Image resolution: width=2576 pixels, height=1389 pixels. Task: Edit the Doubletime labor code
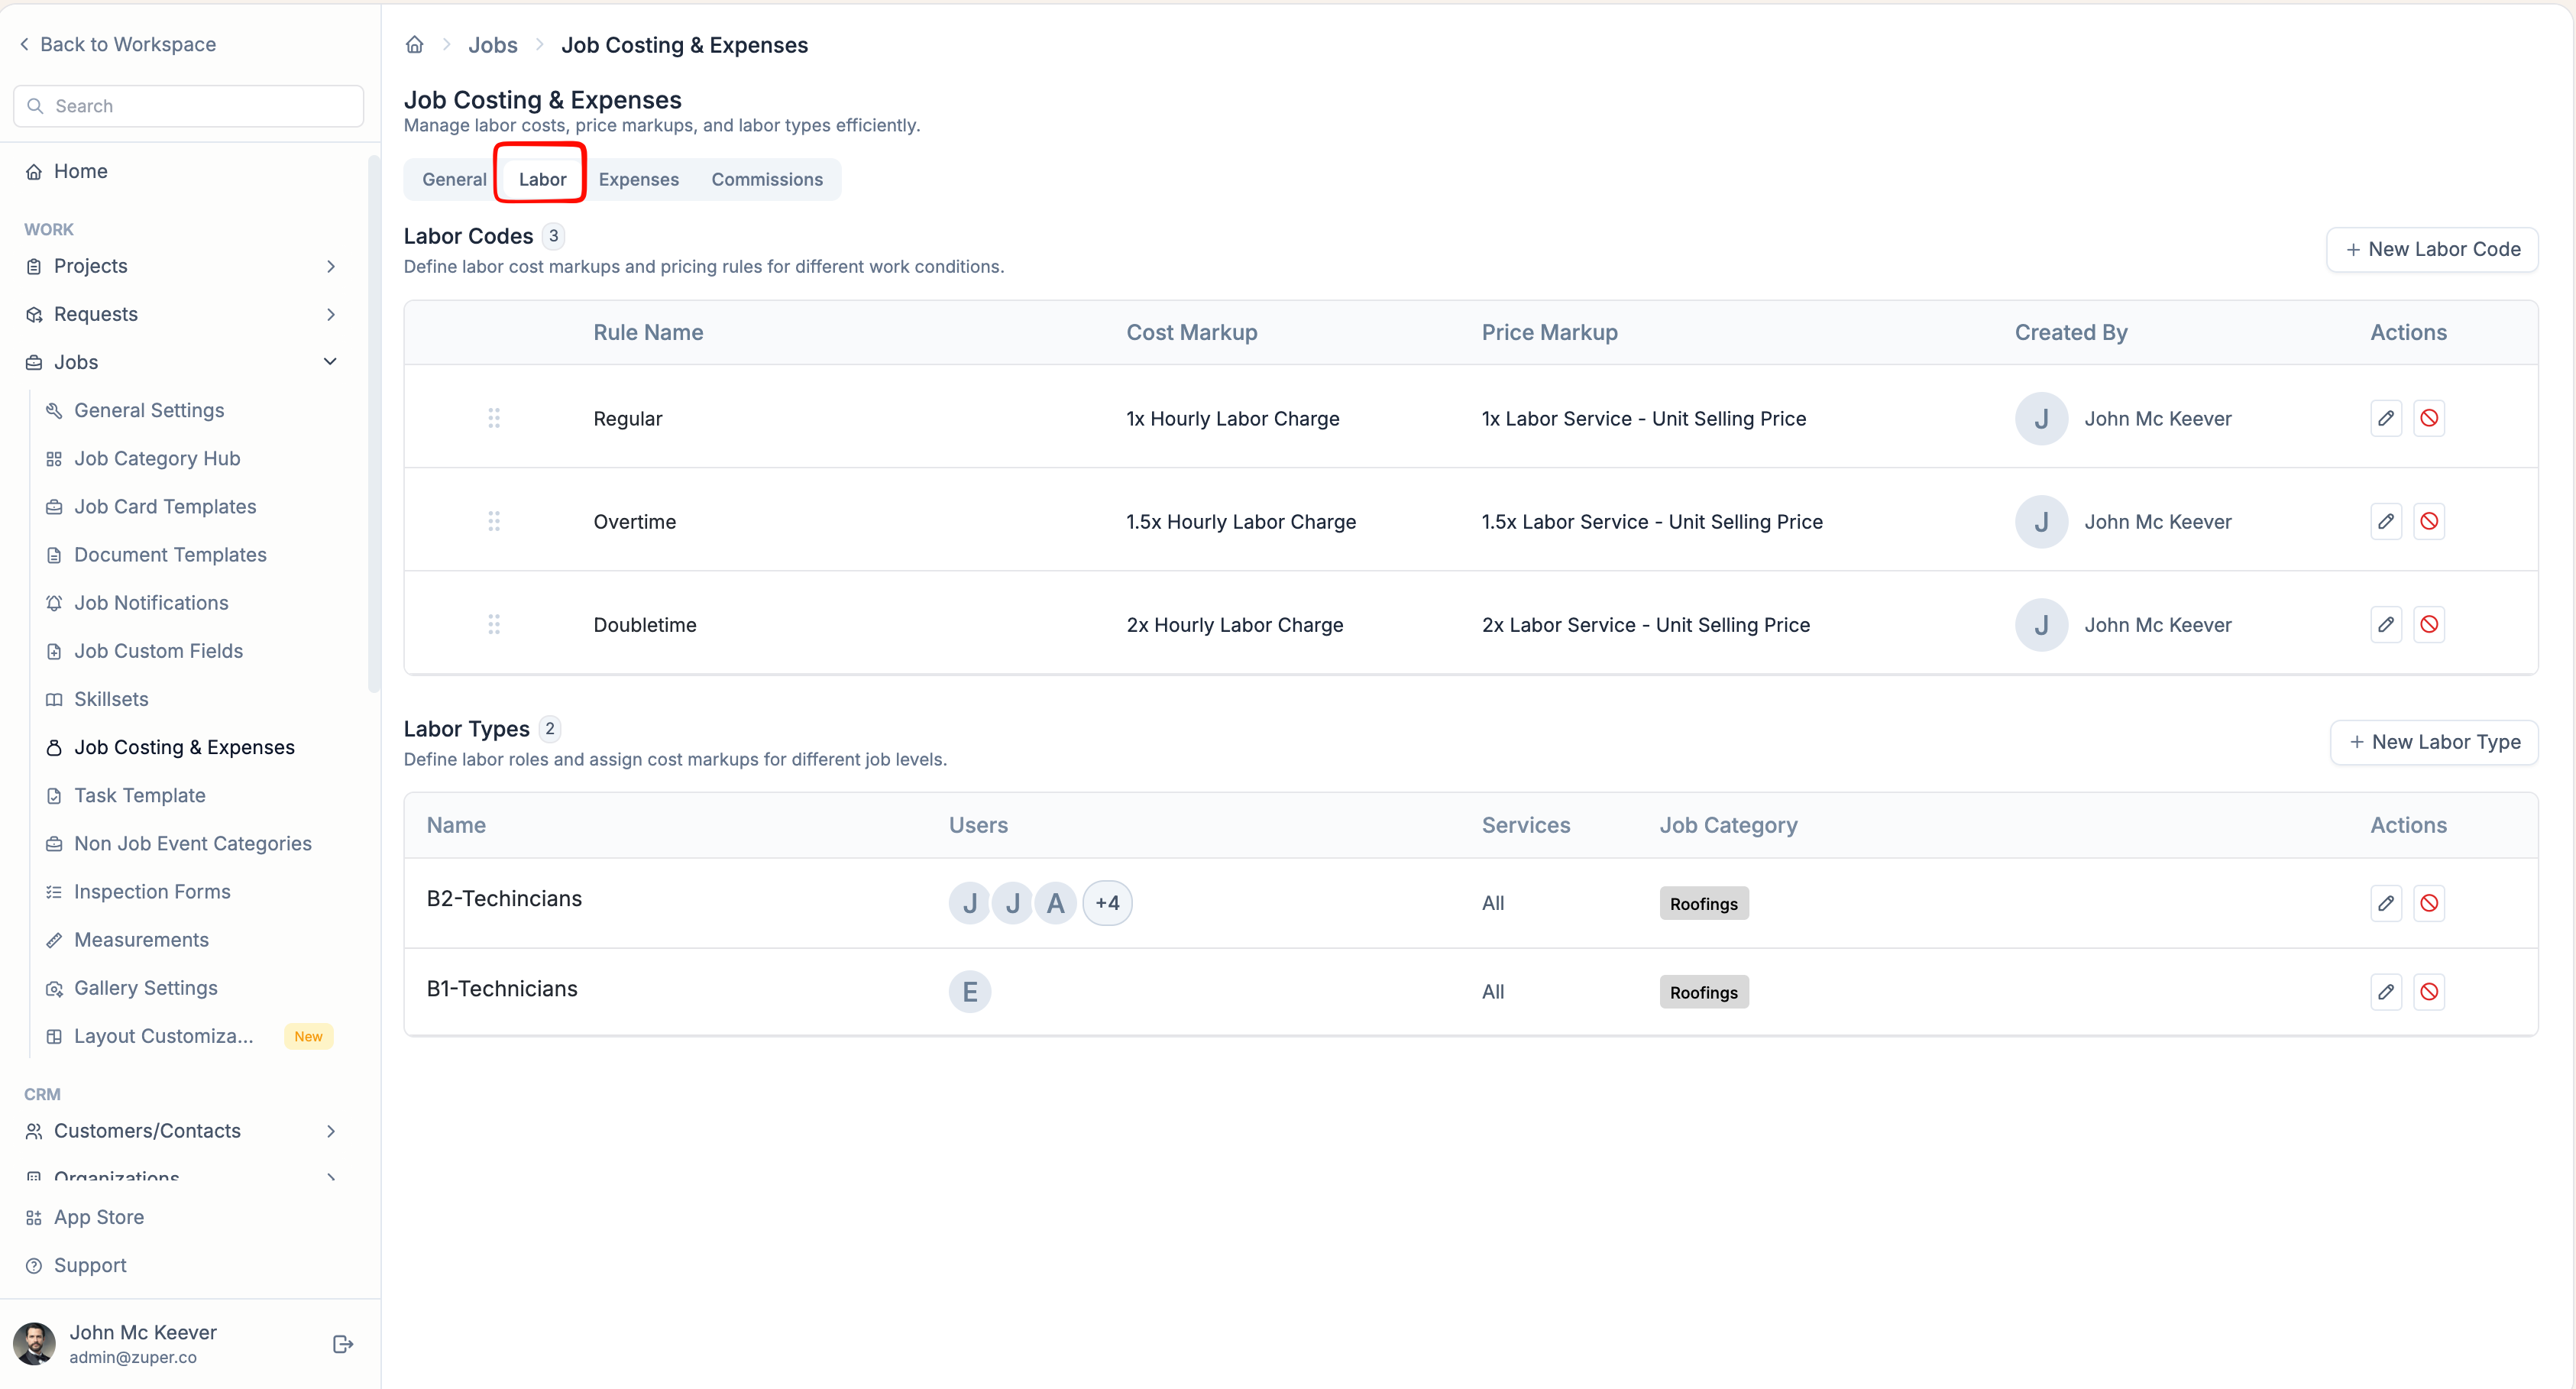click(2386, 624)
